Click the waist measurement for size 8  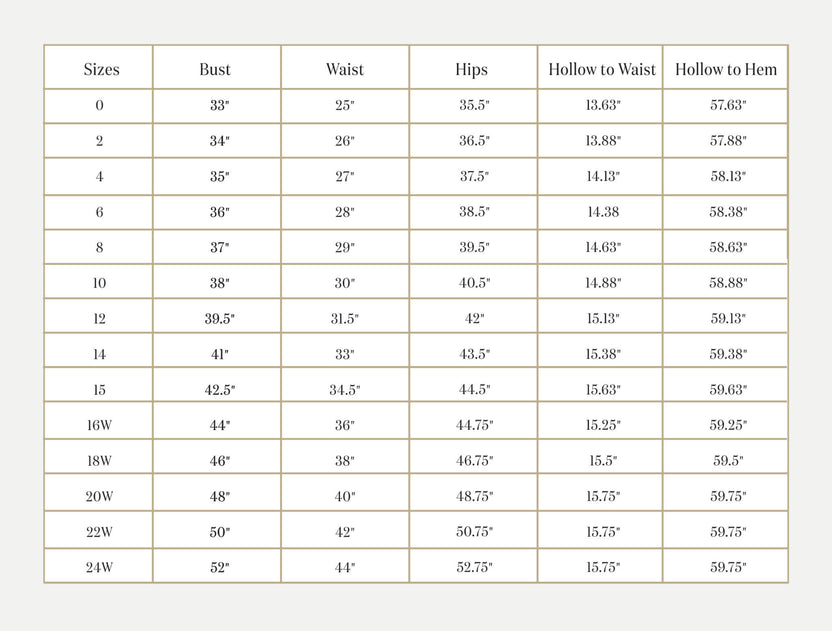(x=345, y=247)
